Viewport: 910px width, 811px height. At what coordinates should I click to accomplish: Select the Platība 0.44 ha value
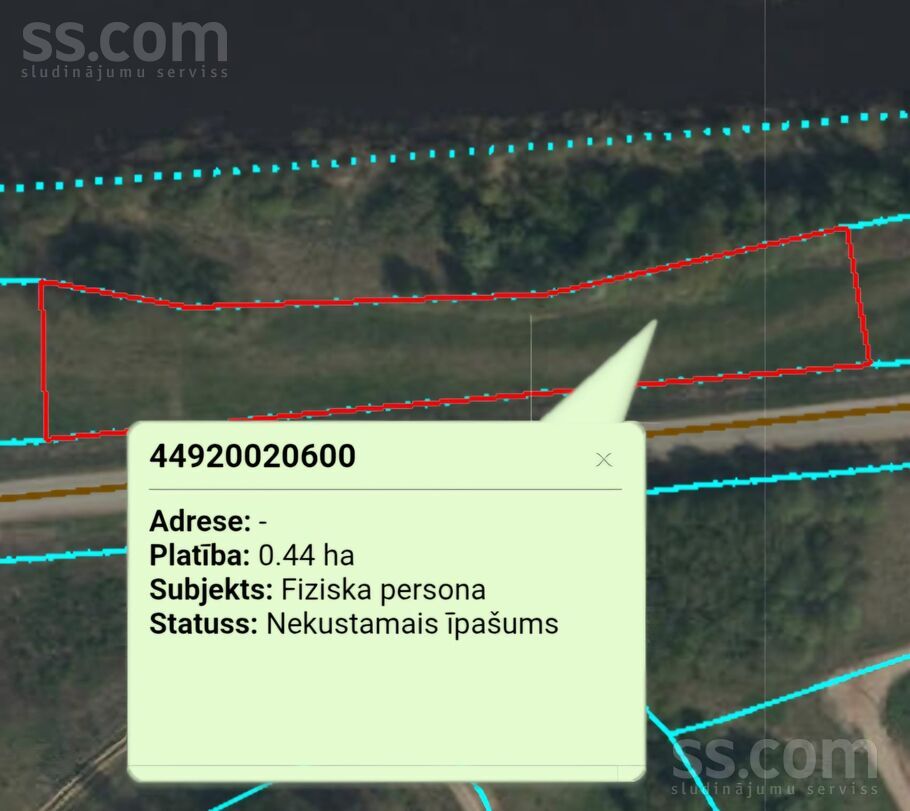306,556
